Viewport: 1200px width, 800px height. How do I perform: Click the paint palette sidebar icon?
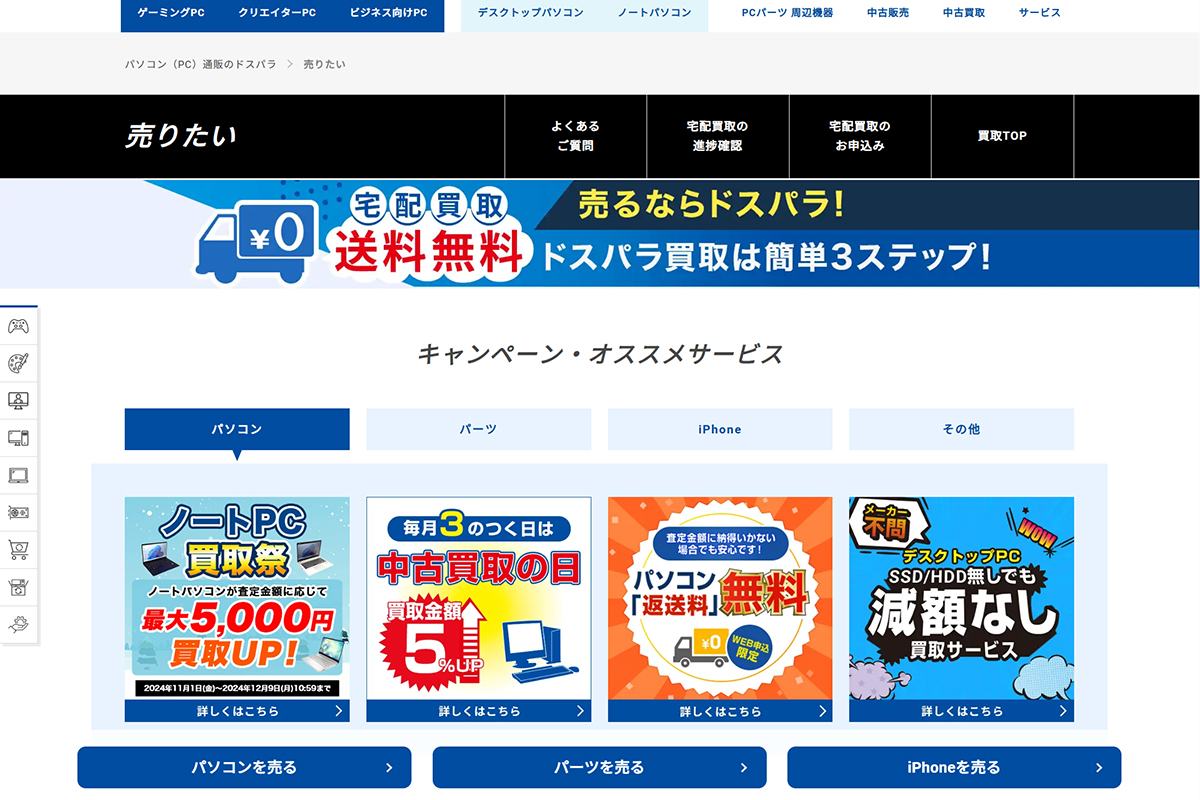18,363
